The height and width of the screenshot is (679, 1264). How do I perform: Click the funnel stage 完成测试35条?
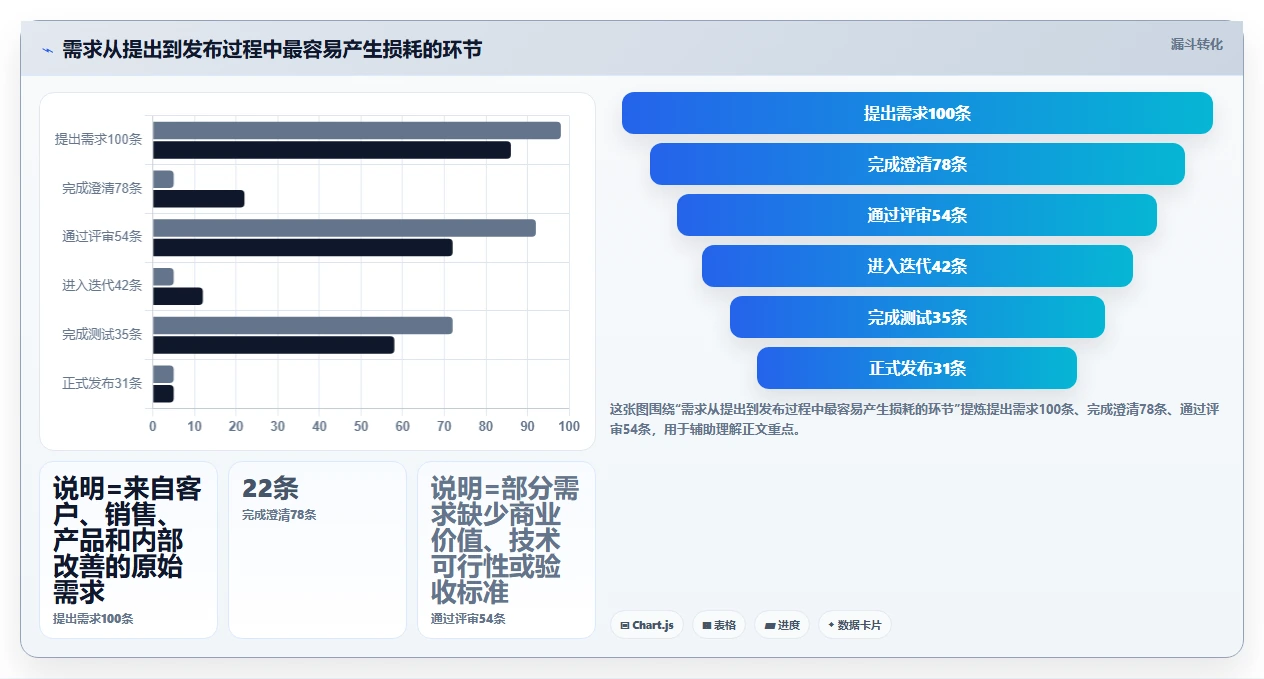[x=917, y=317]
